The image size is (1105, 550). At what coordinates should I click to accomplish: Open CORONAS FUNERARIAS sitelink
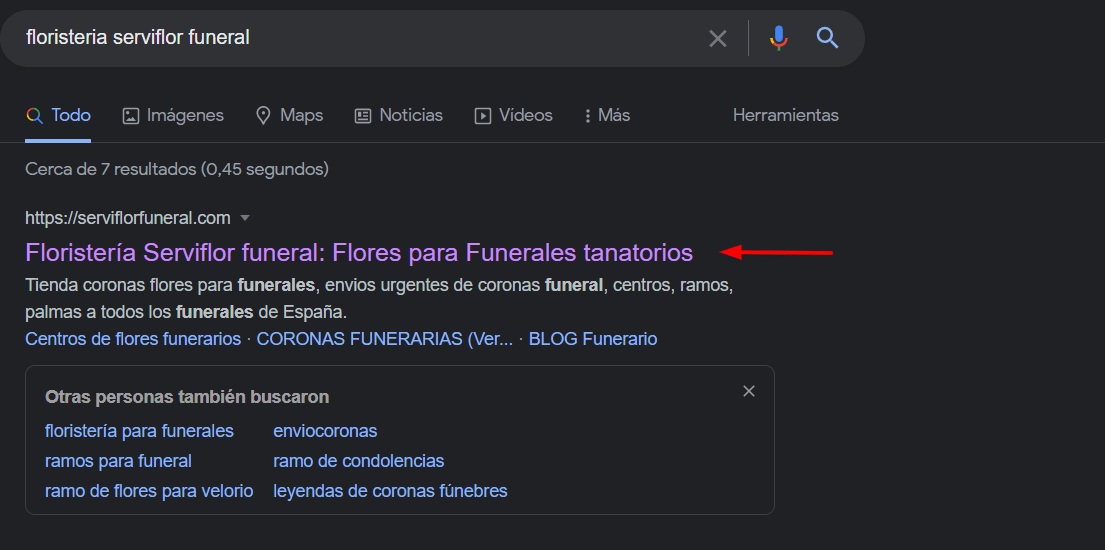pos(385,339)
